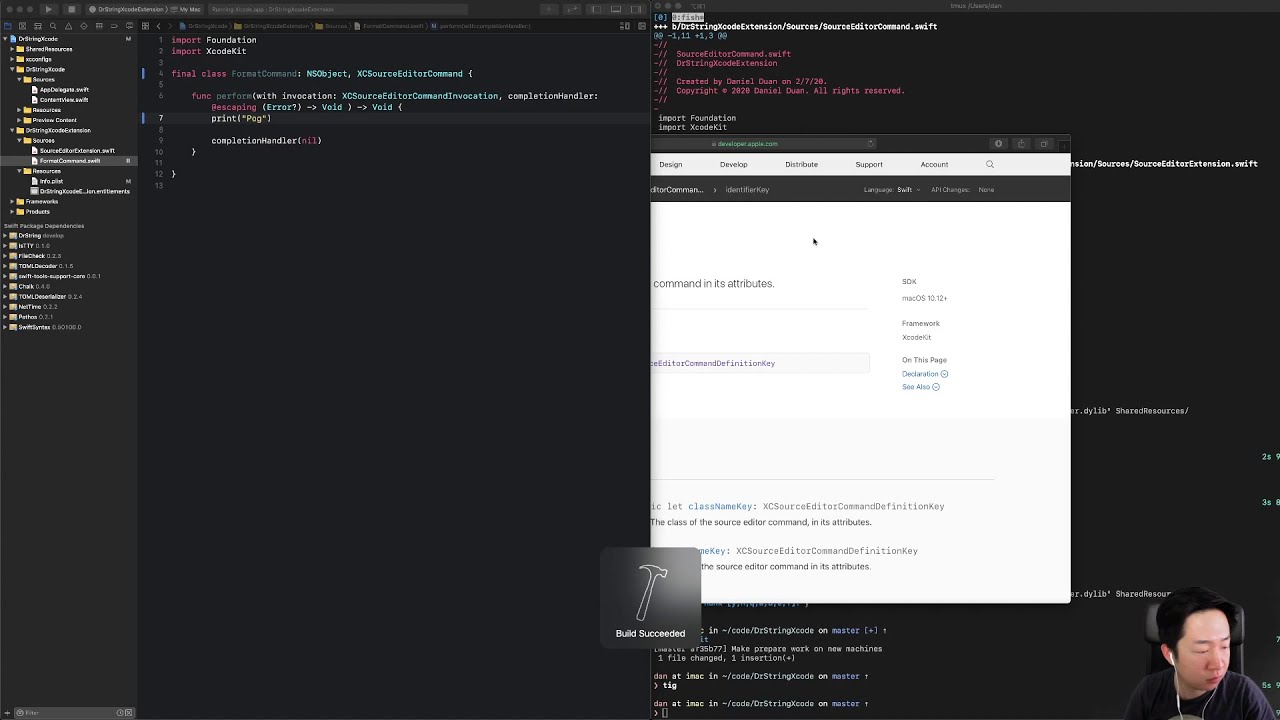The width and height of the screenshot is (1280, 720).
Task: Click the Xcode Run (play) button
Action: point(48,9)
